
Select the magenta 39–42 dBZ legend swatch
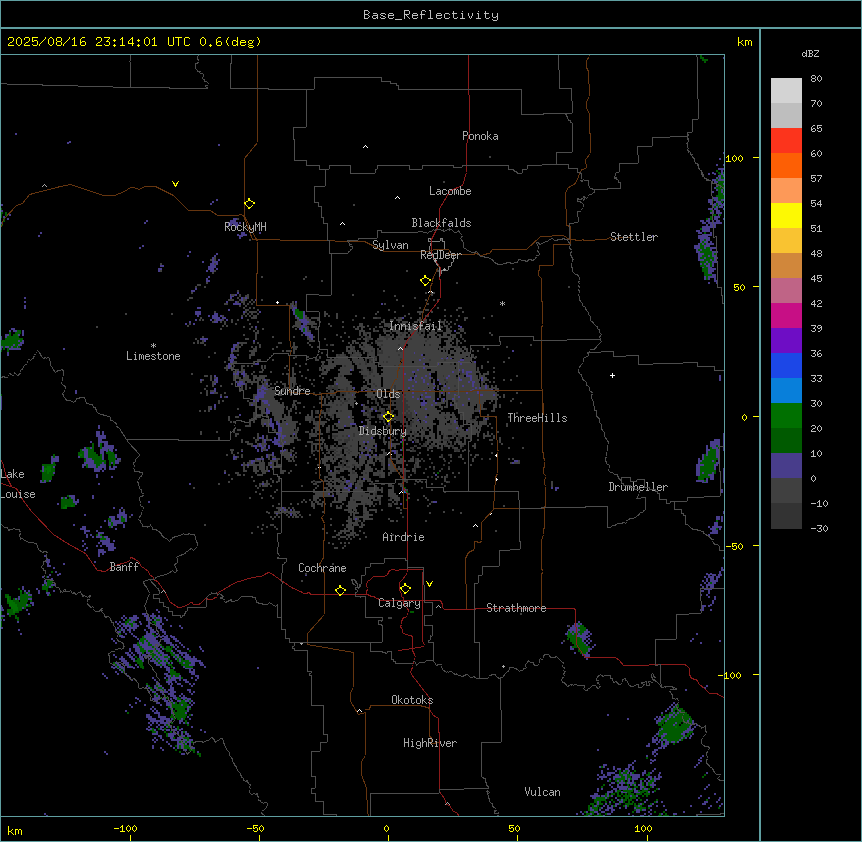coord(786,316)
